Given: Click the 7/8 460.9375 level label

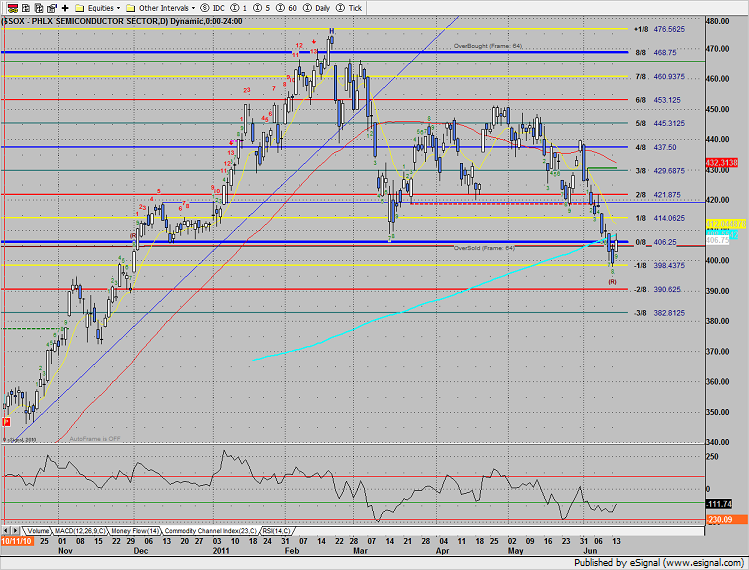Looking at the screenshot, I should [x=660, y=76].
